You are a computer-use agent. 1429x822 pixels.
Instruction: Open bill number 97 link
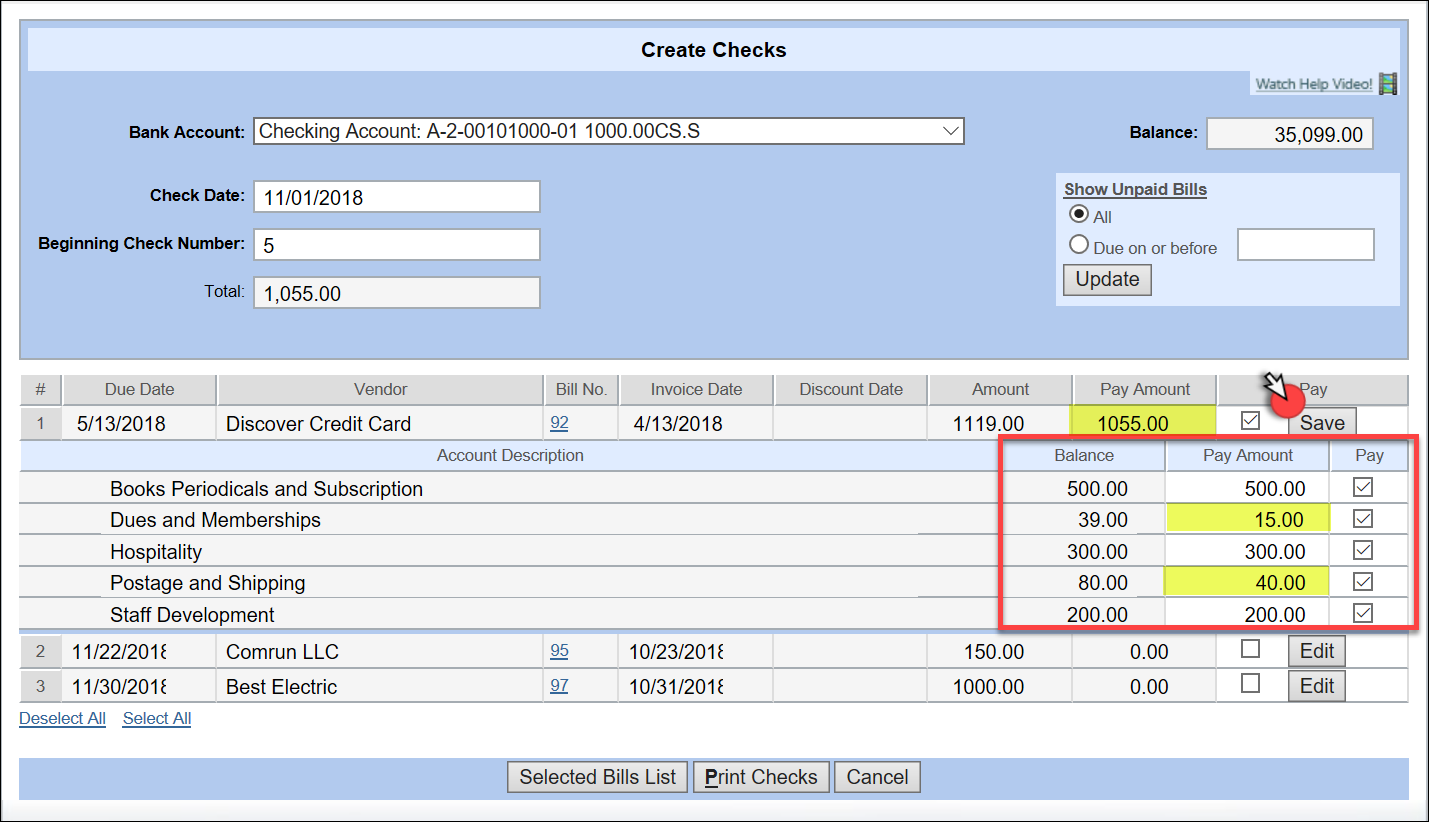559,686
